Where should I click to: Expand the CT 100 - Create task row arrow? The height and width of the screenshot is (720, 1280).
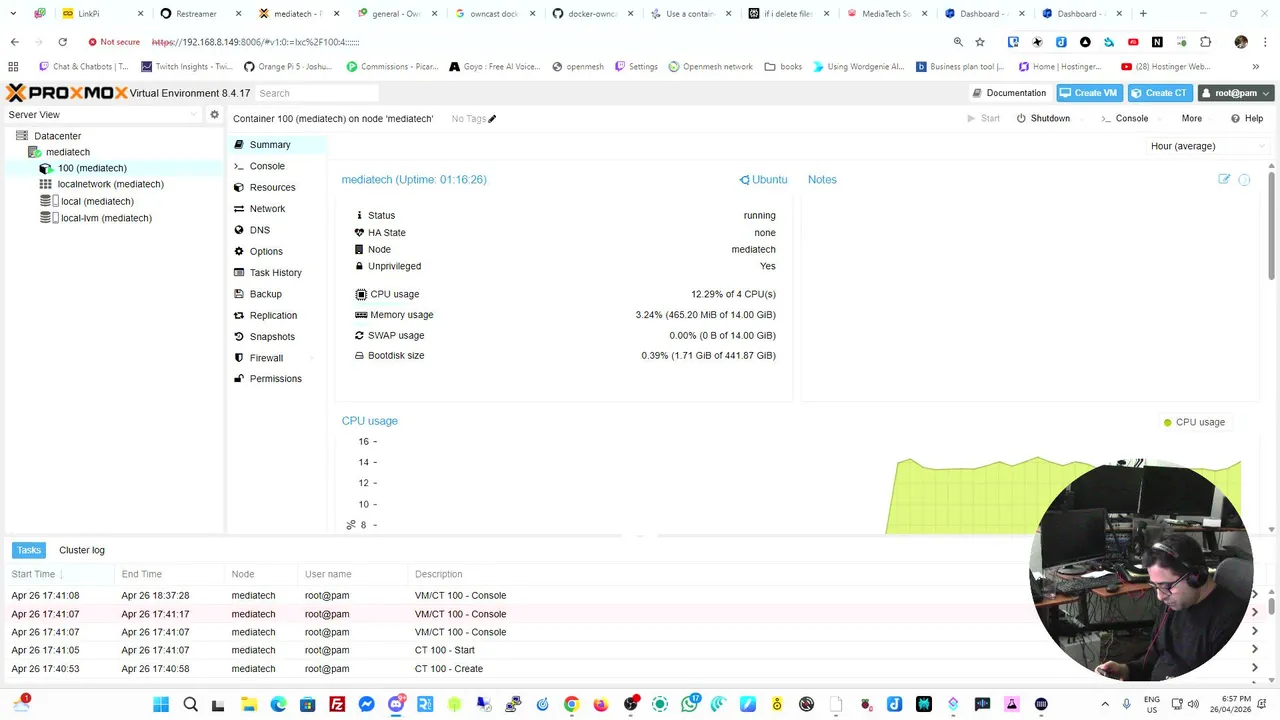tap(1255, 669)
